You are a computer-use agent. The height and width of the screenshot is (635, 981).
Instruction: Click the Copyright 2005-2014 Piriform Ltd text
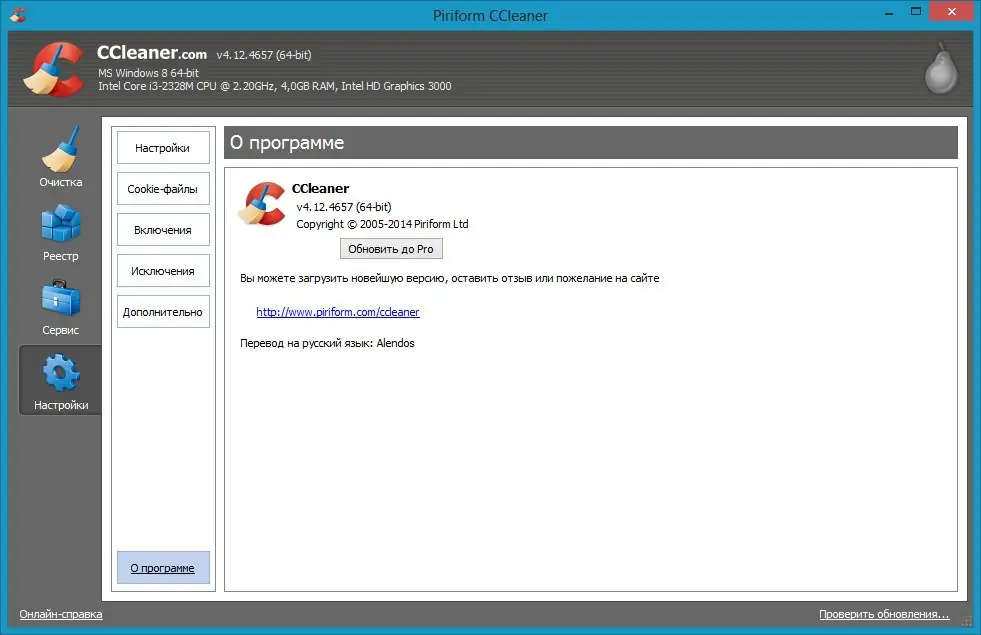[382, 224]
